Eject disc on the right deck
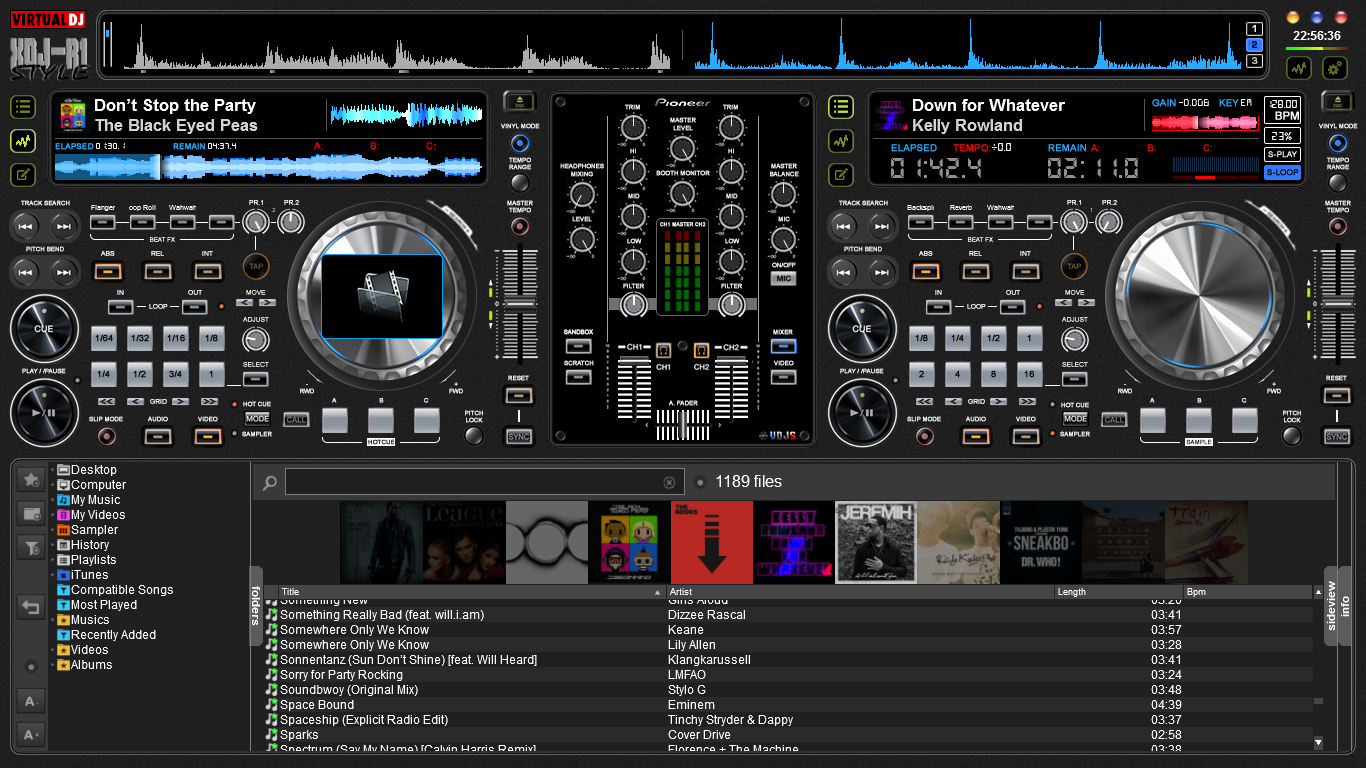Image resolution: width=1366 pixels, height=768 pixels. pos(1337,102)
